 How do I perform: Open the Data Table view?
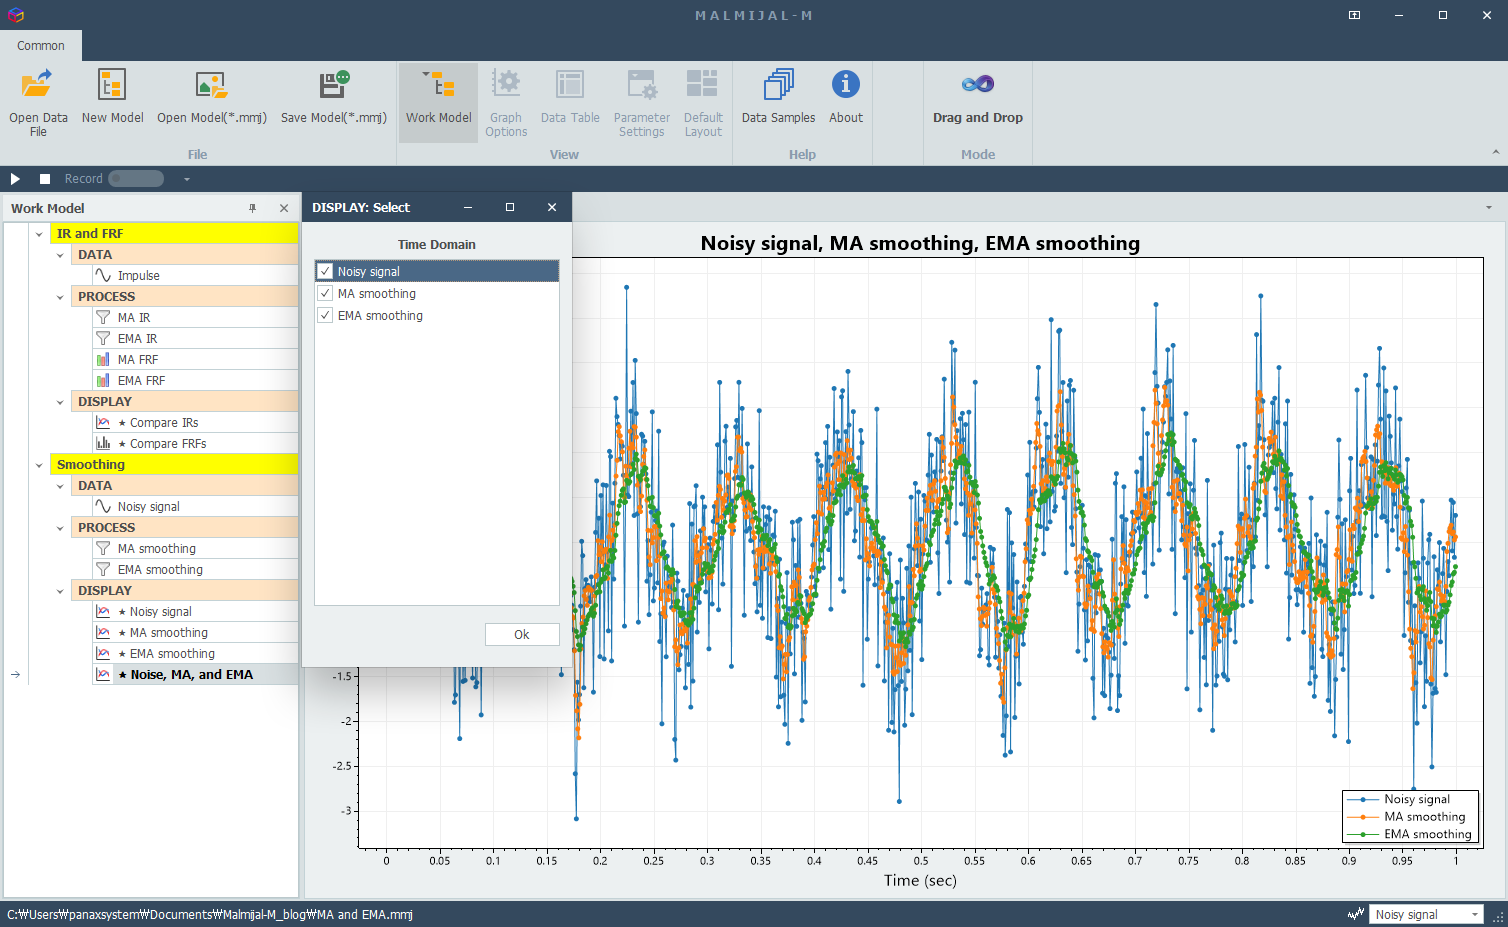tap(570, 97)
